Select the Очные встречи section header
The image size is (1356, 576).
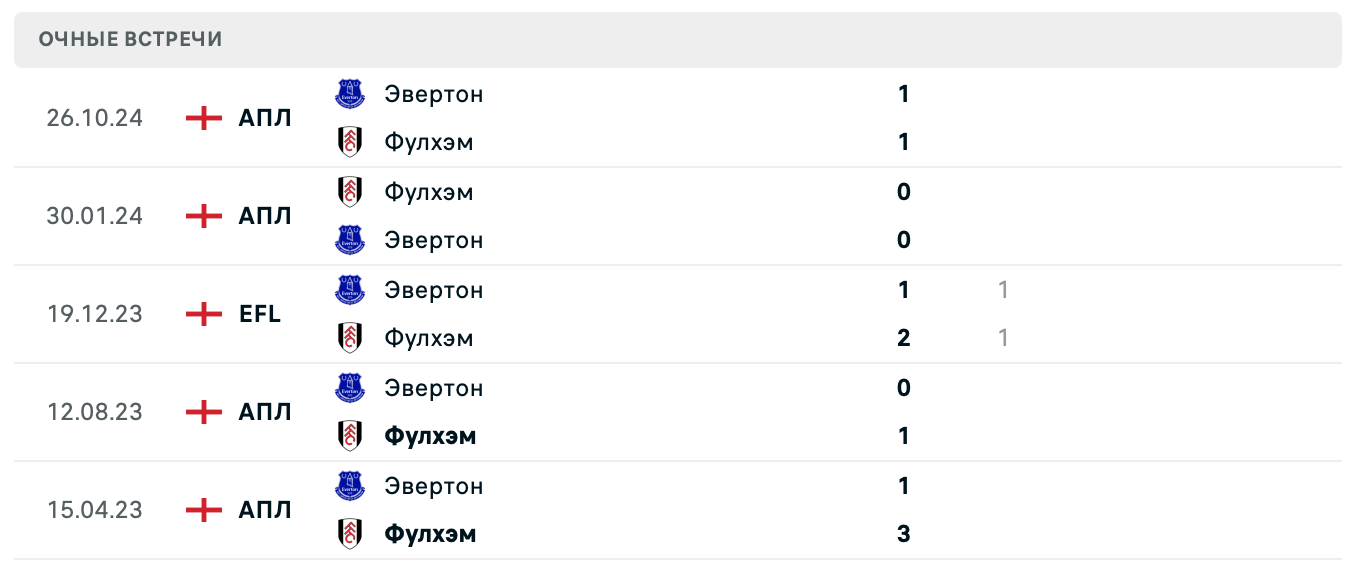pos(131,40)
